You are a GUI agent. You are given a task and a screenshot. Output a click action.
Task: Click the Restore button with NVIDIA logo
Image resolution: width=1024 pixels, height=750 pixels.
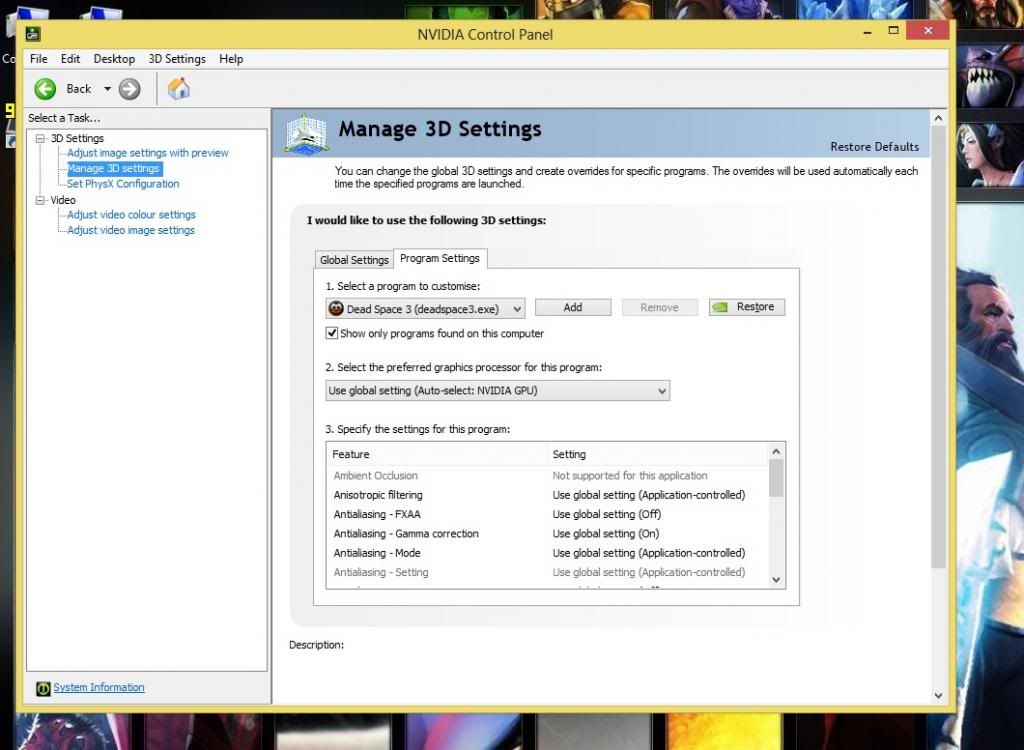click(x=746, y=307)
